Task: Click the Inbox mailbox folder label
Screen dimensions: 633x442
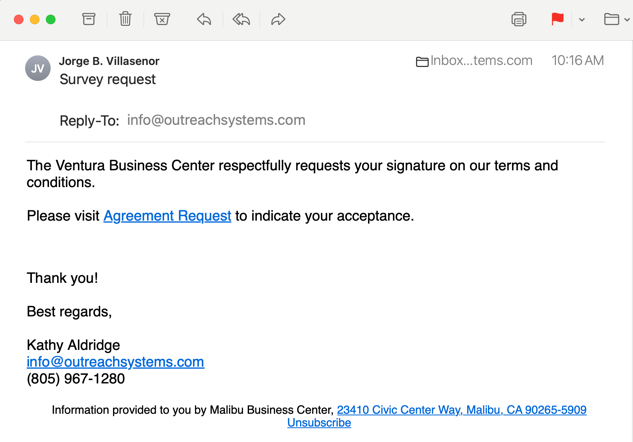Action: pos(474,61)
